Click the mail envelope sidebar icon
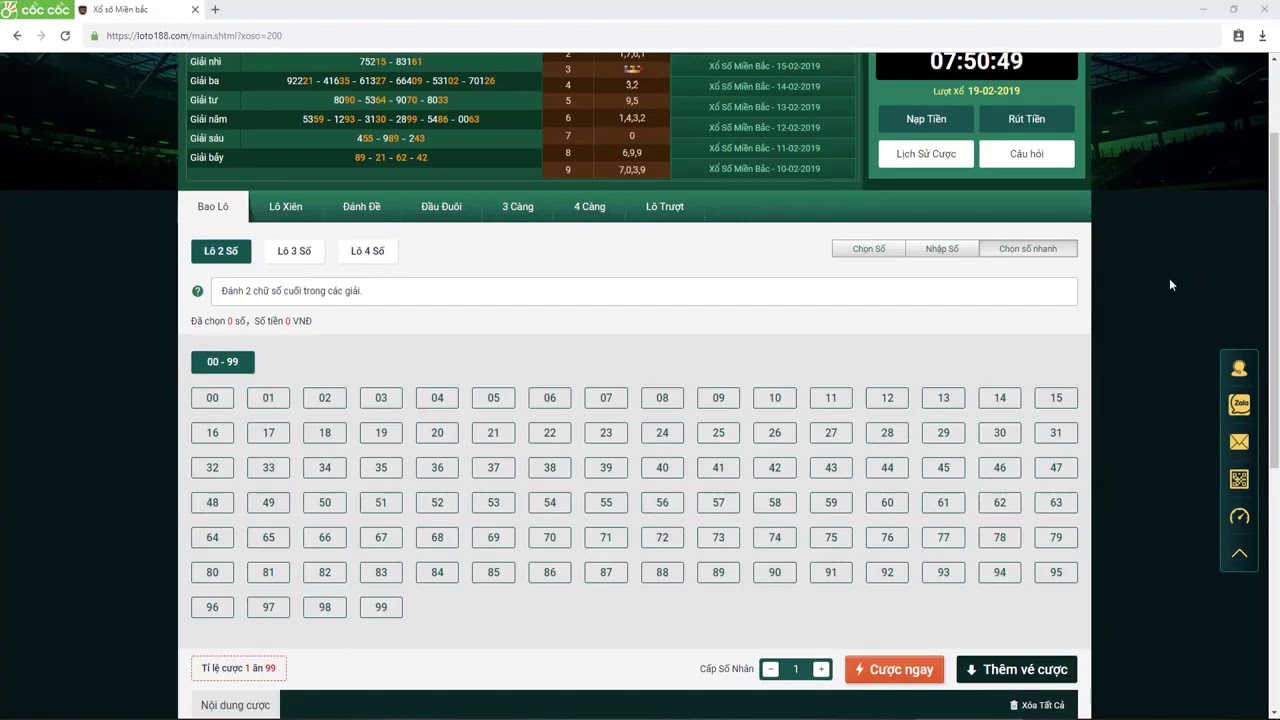Viewport: 1280px width, 720px height. point(1239,442)
